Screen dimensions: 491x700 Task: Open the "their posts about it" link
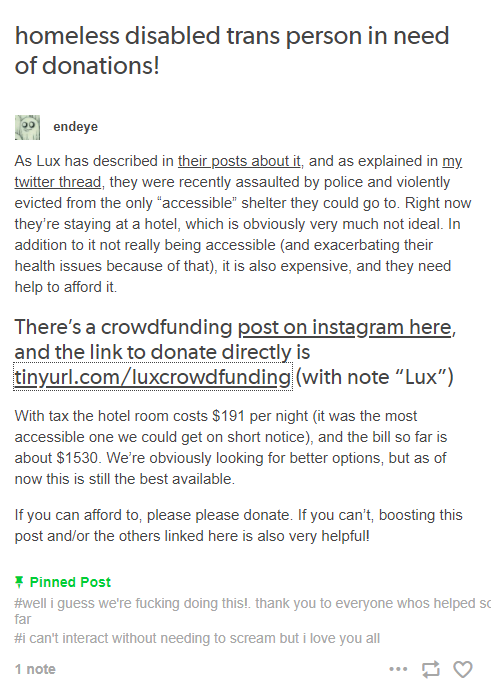click(x=239, y=161)
